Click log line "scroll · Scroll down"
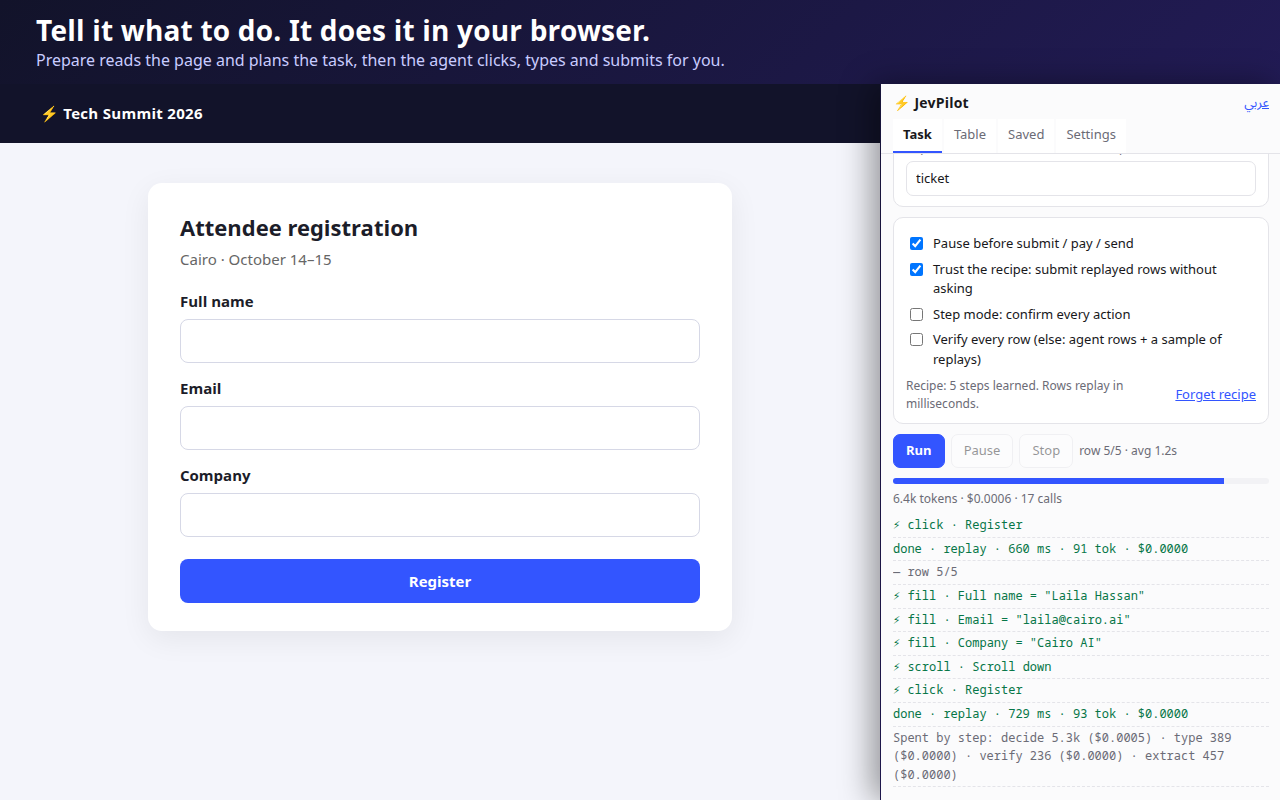 click(1081, 667)
